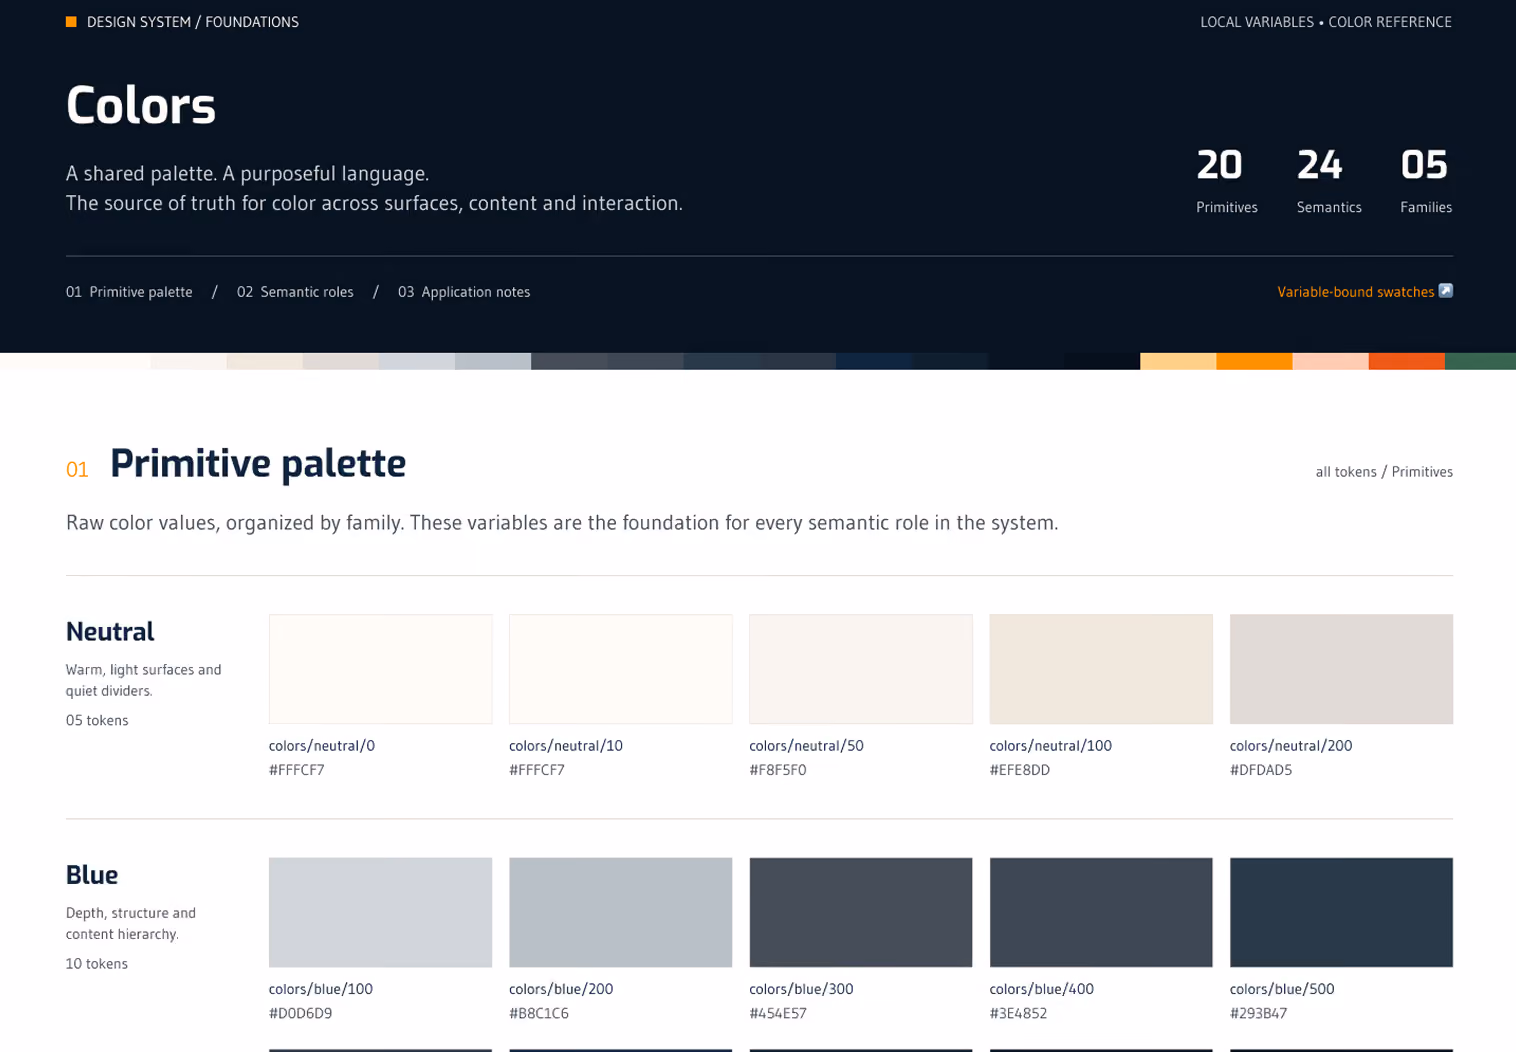
Task: Click the colors/neutral/200 swatch
Action: 1341,669
